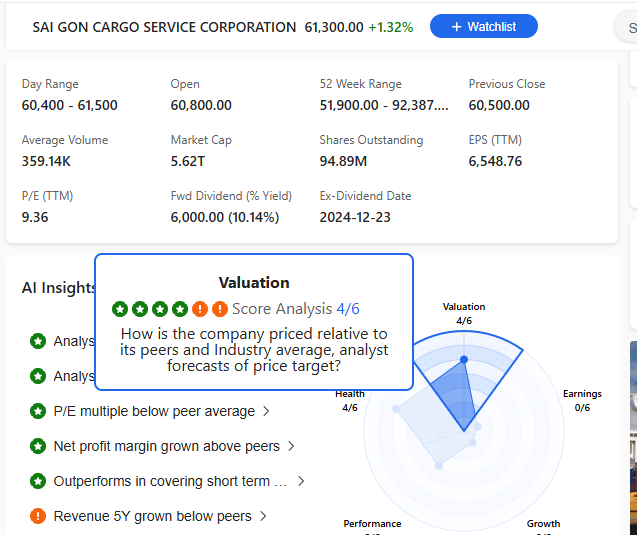Click green star icon beside P/E multiple insight

[38, 411]
